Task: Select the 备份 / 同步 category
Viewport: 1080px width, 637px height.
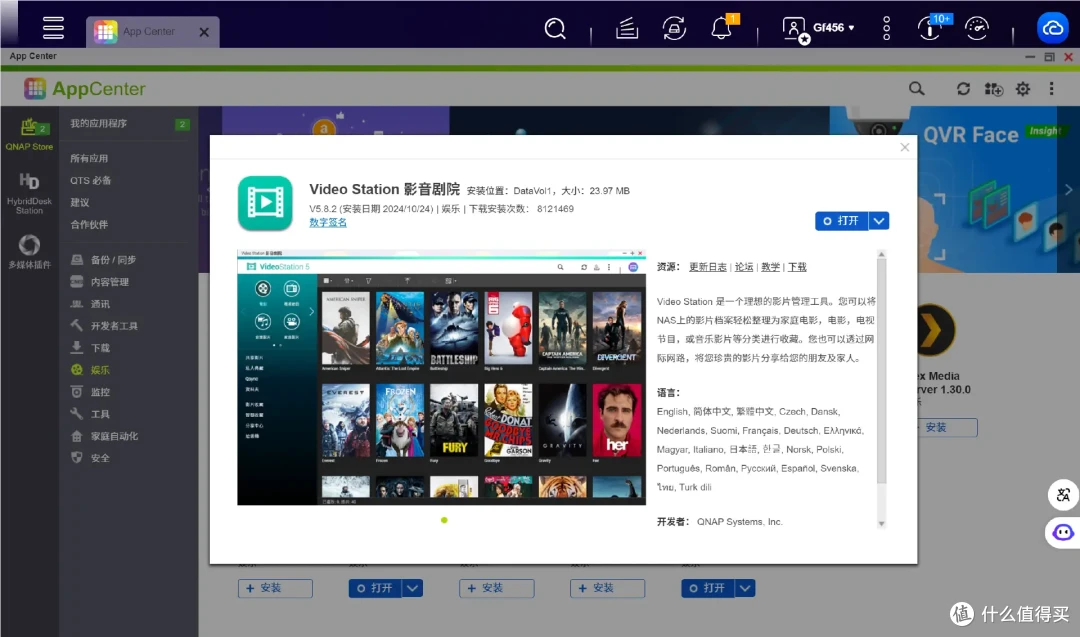Action: 103,260
